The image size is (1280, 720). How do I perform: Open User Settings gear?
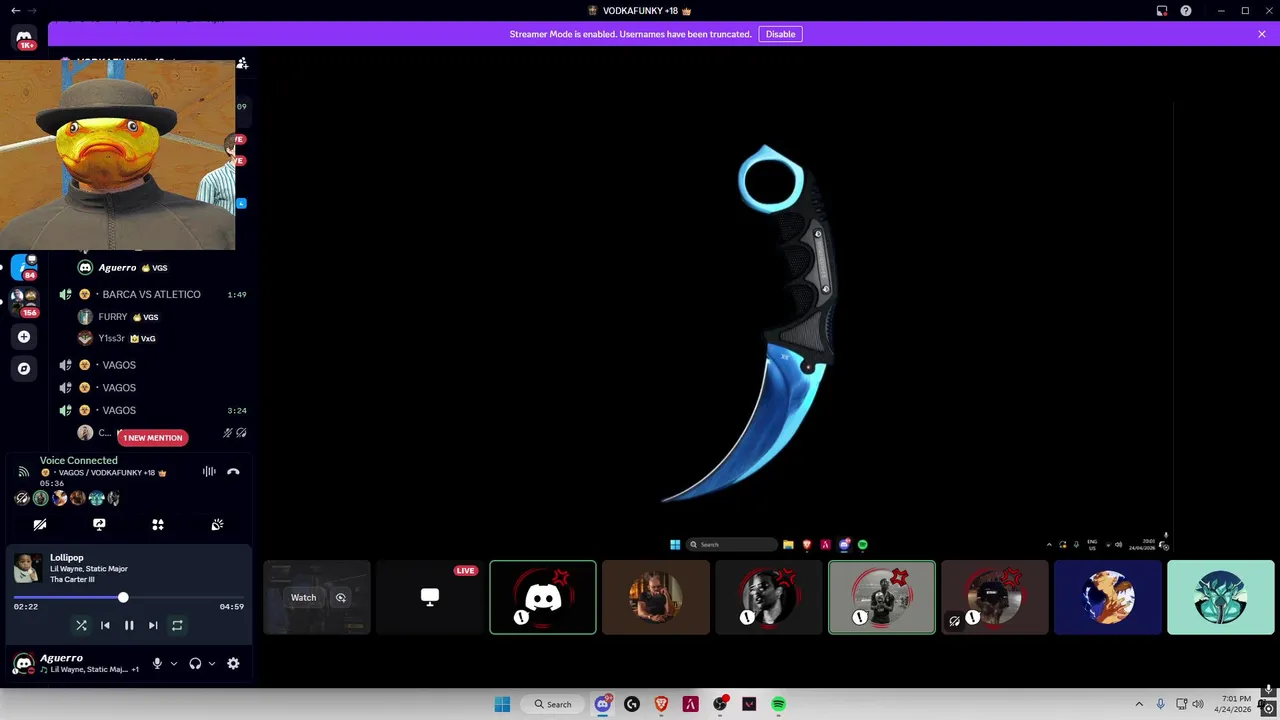point(233,663)
